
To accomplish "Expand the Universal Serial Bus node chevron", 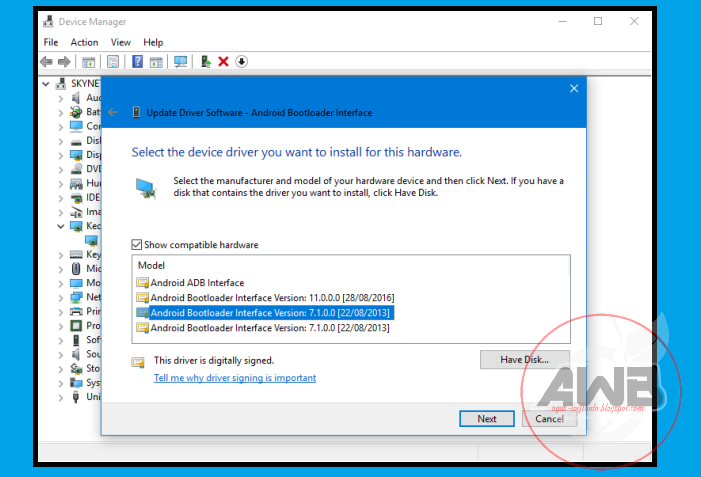I will (x=61, y=397).
